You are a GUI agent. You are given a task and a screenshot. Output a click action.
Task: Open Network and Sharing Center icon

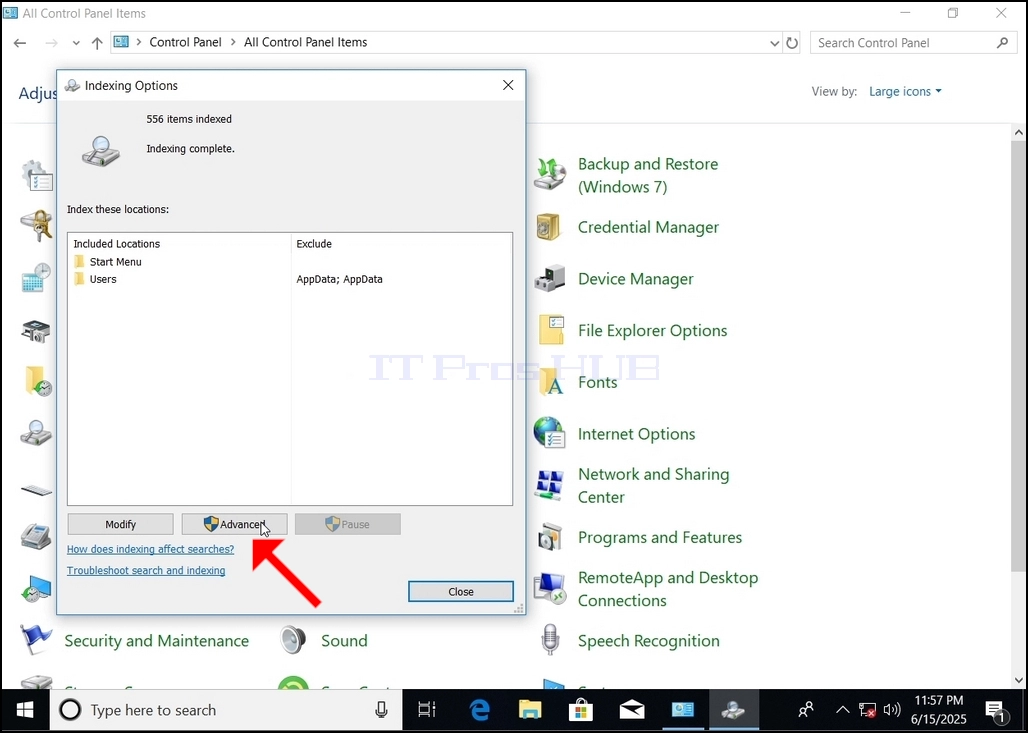point(549,485)
